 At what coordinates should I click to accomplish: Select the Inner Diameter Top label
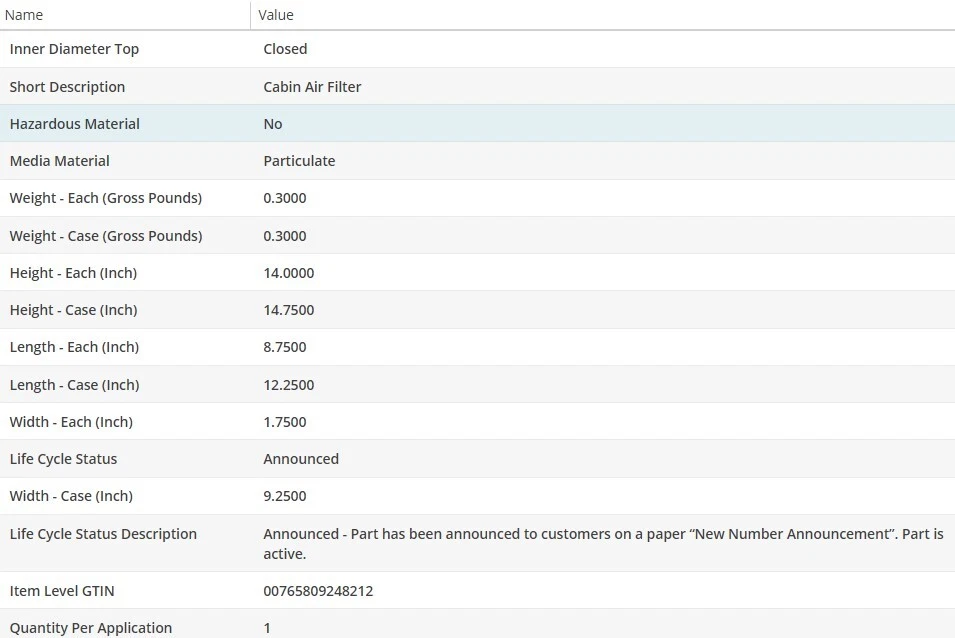click(74, 49)
